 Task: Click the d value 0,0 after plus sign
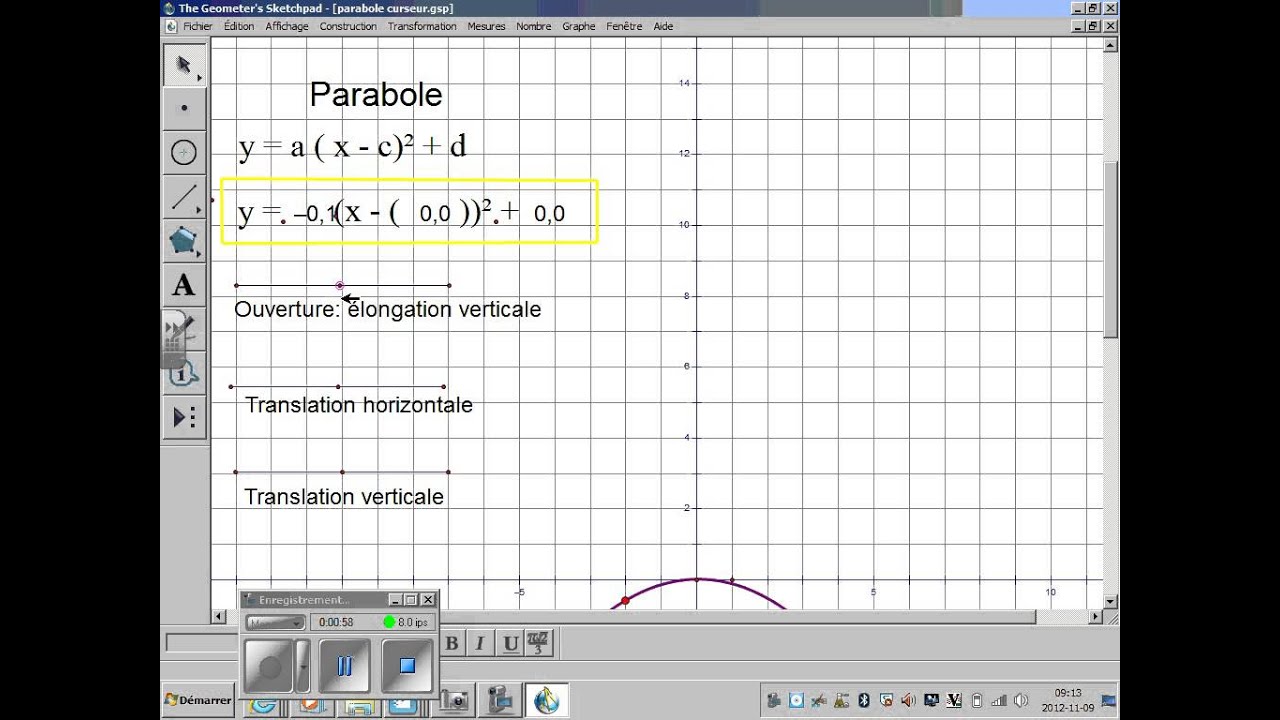pyautogui.click(x=549, y=214)
